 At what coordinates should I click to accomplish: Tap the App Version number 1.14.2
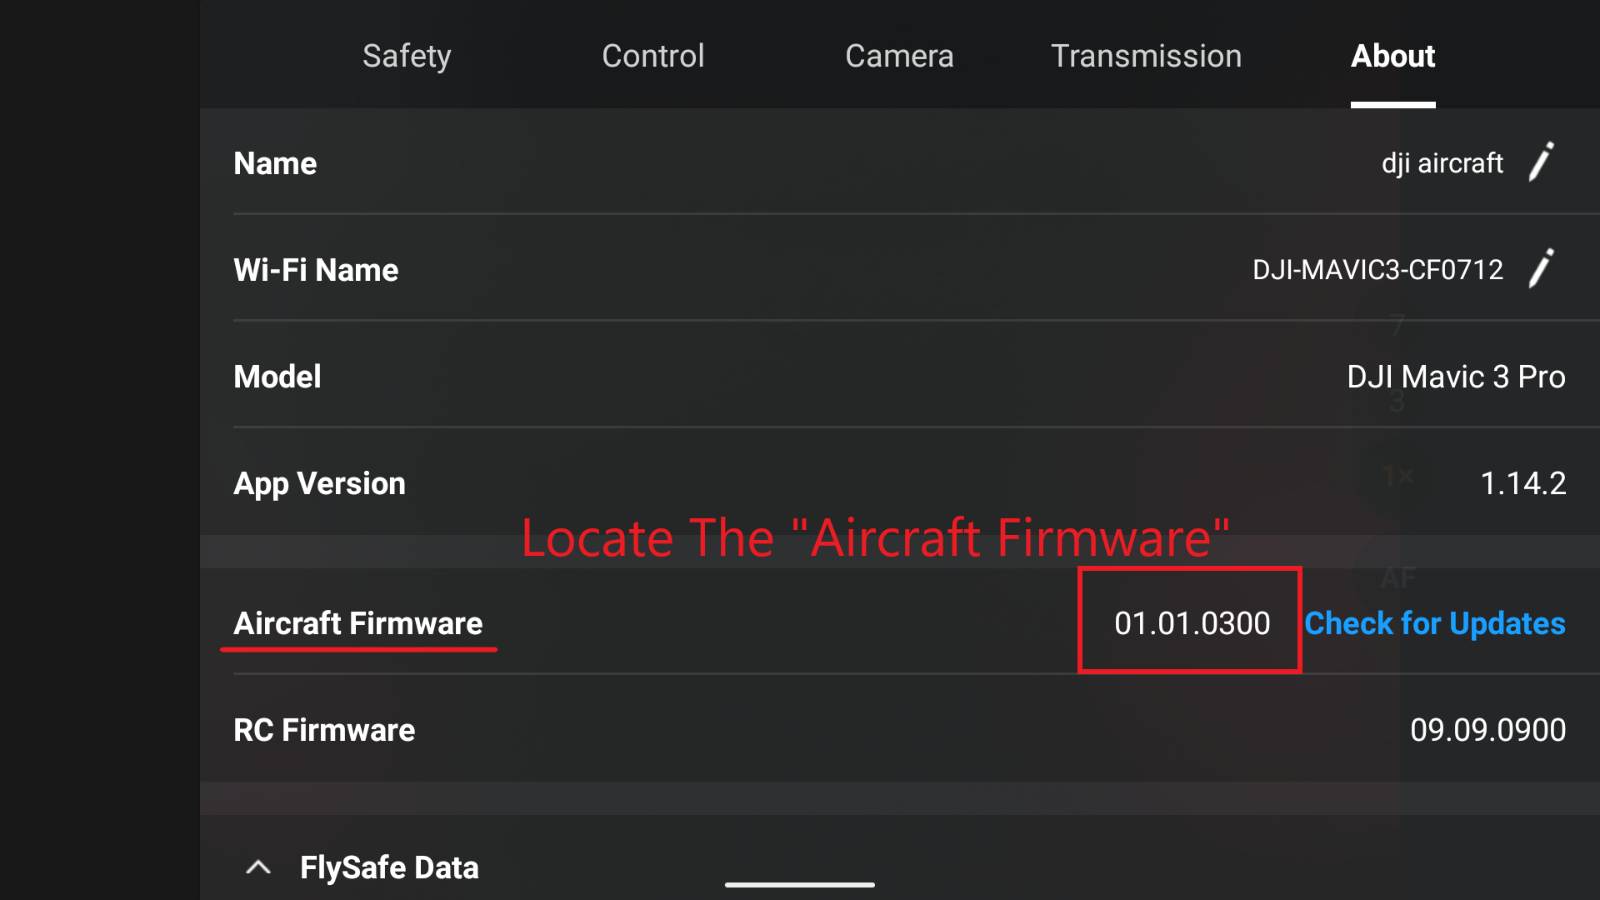pyautogui.click(x=1522, y=484)
